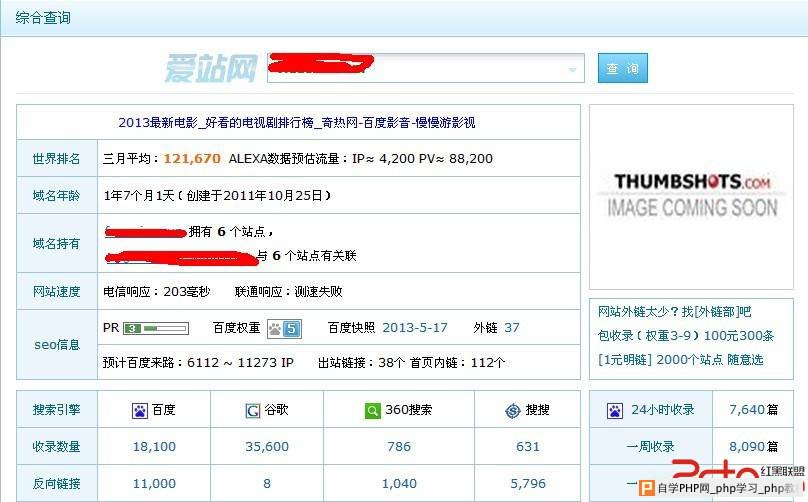Click the 360搜索 magnifier icon
The image size is (808, 502).
click(x=372, y=410)
